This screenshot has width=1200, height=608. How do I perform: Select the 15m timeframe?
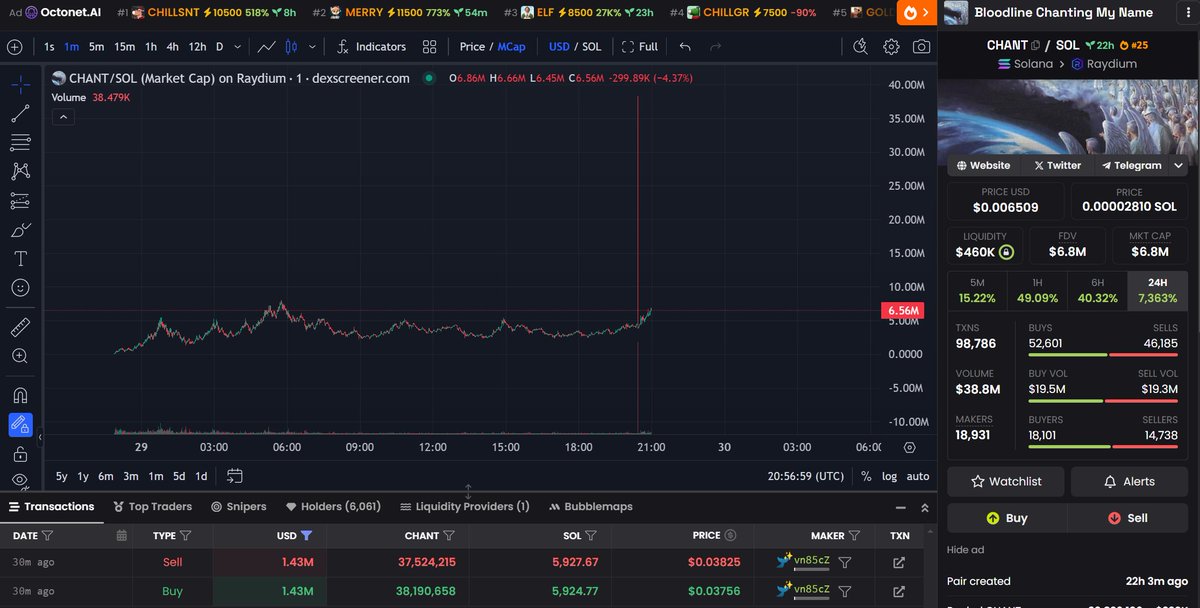(124, 47)
